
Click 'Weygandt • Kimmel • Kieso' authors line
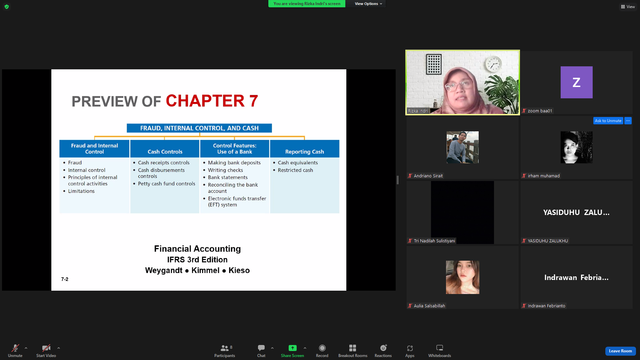click(x=197, y=270)
